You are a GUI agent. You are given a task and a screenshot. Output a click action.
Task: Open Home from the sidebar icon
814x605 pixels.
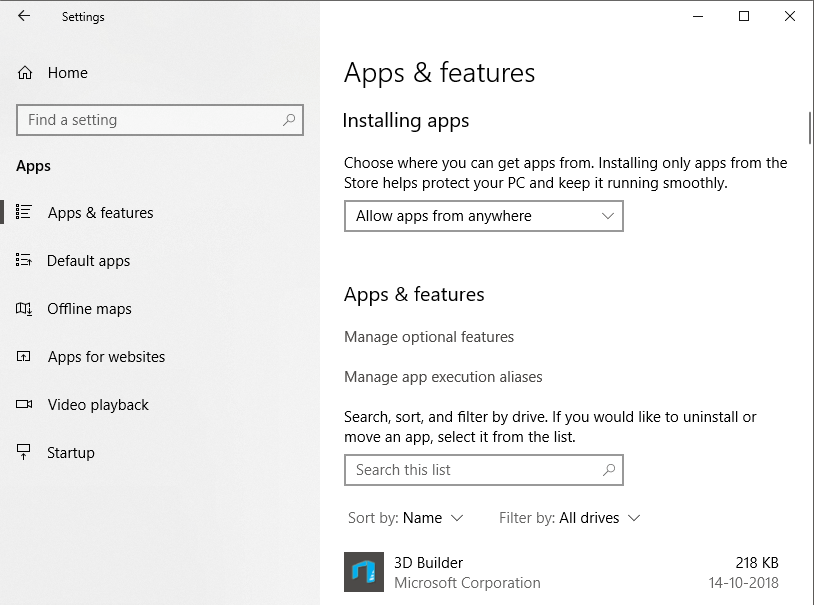(x=25, y=73)
